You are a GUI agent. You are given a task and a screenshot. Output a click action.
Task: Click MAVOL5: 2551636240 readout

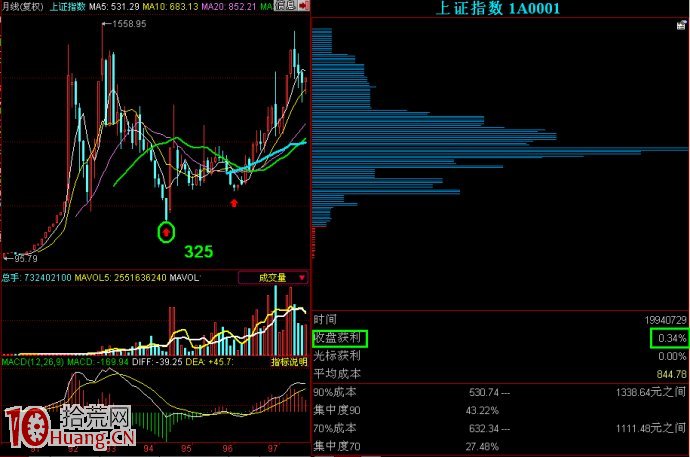(x=120, y=278)
